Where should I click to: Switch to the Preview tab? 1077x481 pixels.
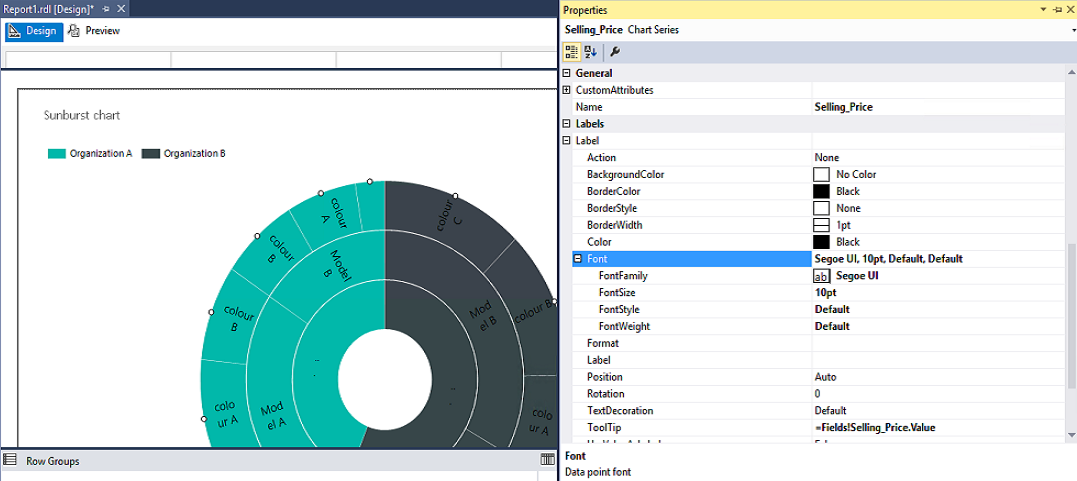tap(94, 31)
